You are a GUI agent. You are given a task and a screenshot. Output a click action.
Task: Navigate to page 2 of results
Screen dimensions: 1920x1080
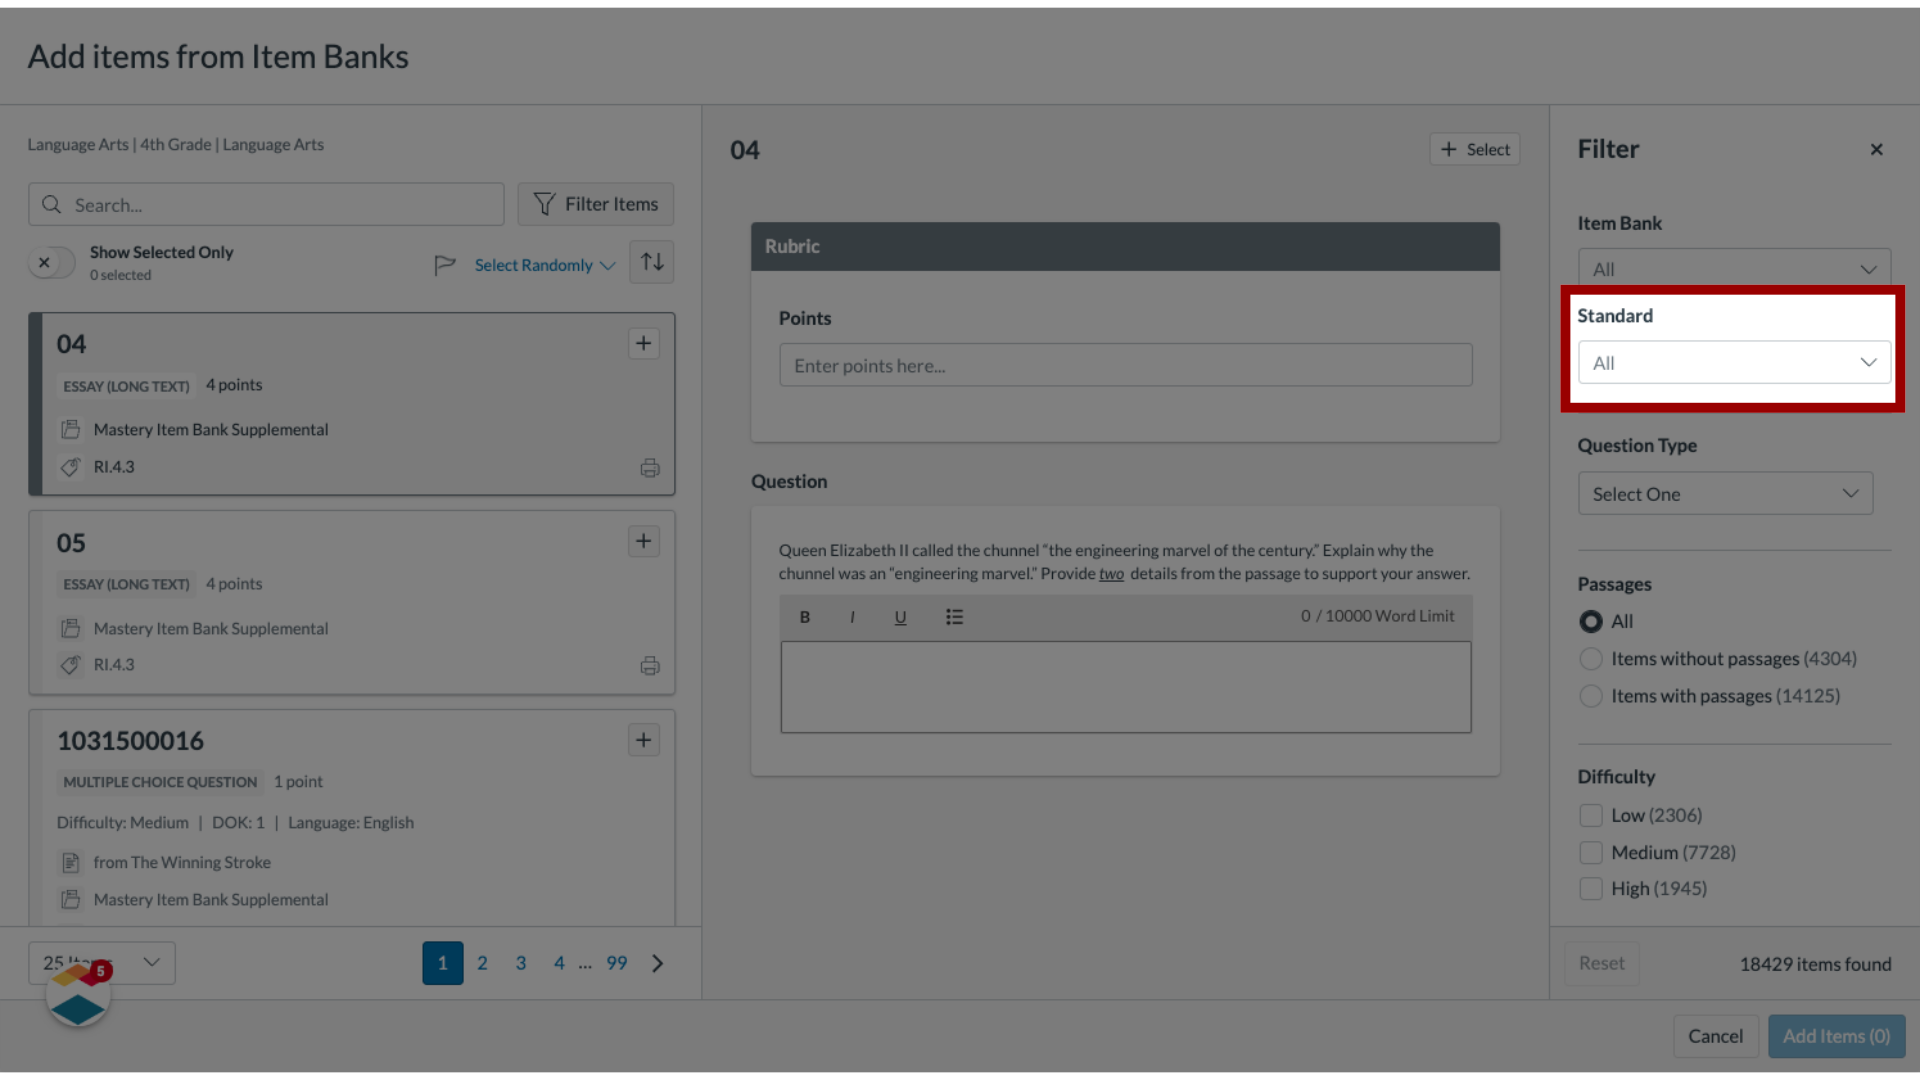pos(481,963)
